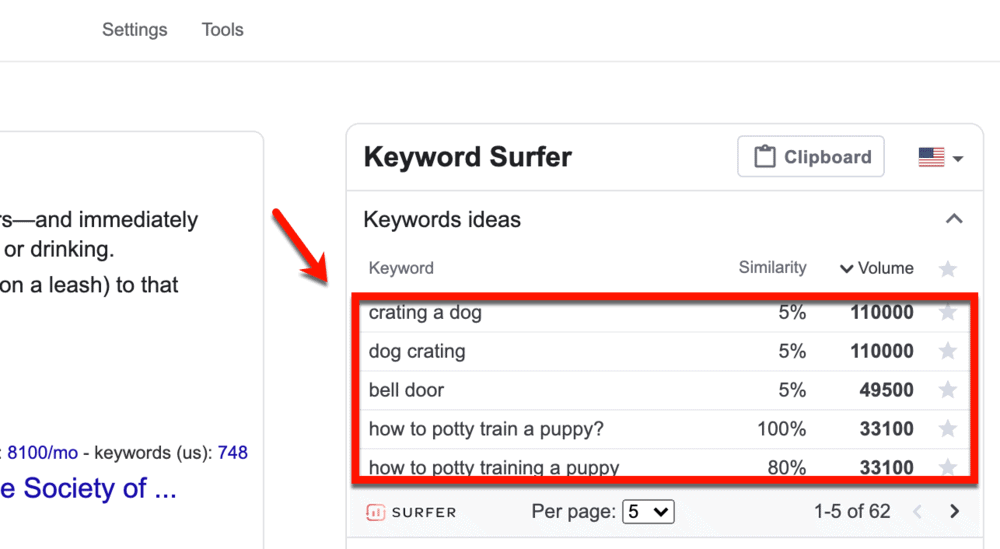The height and width of the screenshot is (549, 1000).
Task: Open the Tools menu item
Action: click(223, 29)
